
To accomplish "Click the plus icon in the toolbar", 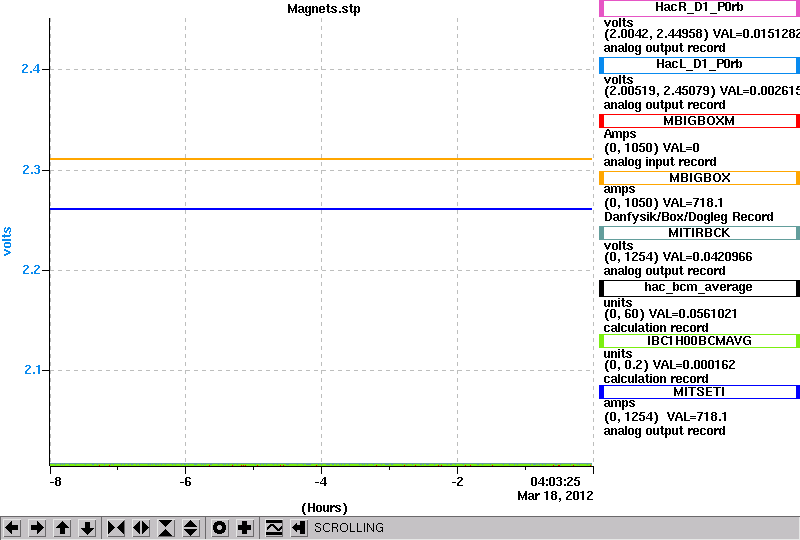I will [x=245, y=528].
